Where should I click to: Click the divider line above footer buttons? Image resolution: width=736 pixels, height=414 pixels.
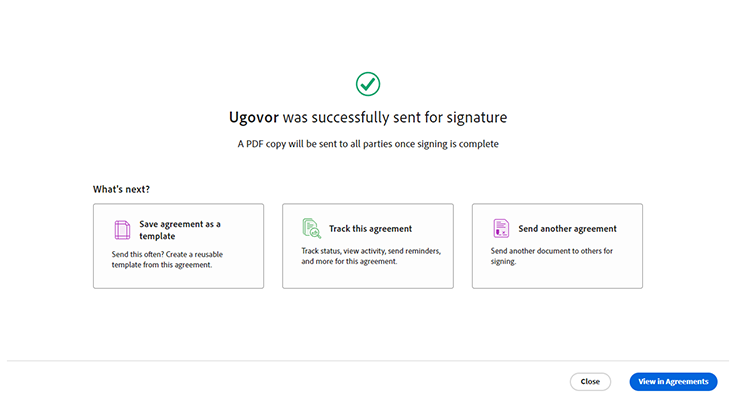tap(367, 360)
